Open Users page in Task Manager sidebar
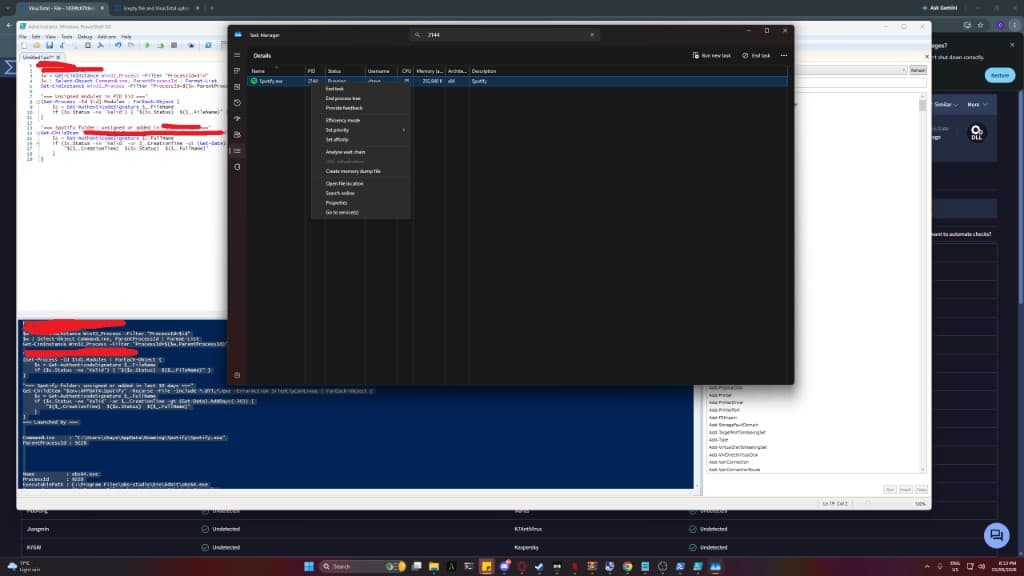Screen dimensions: 1024x576 point(237,135)
